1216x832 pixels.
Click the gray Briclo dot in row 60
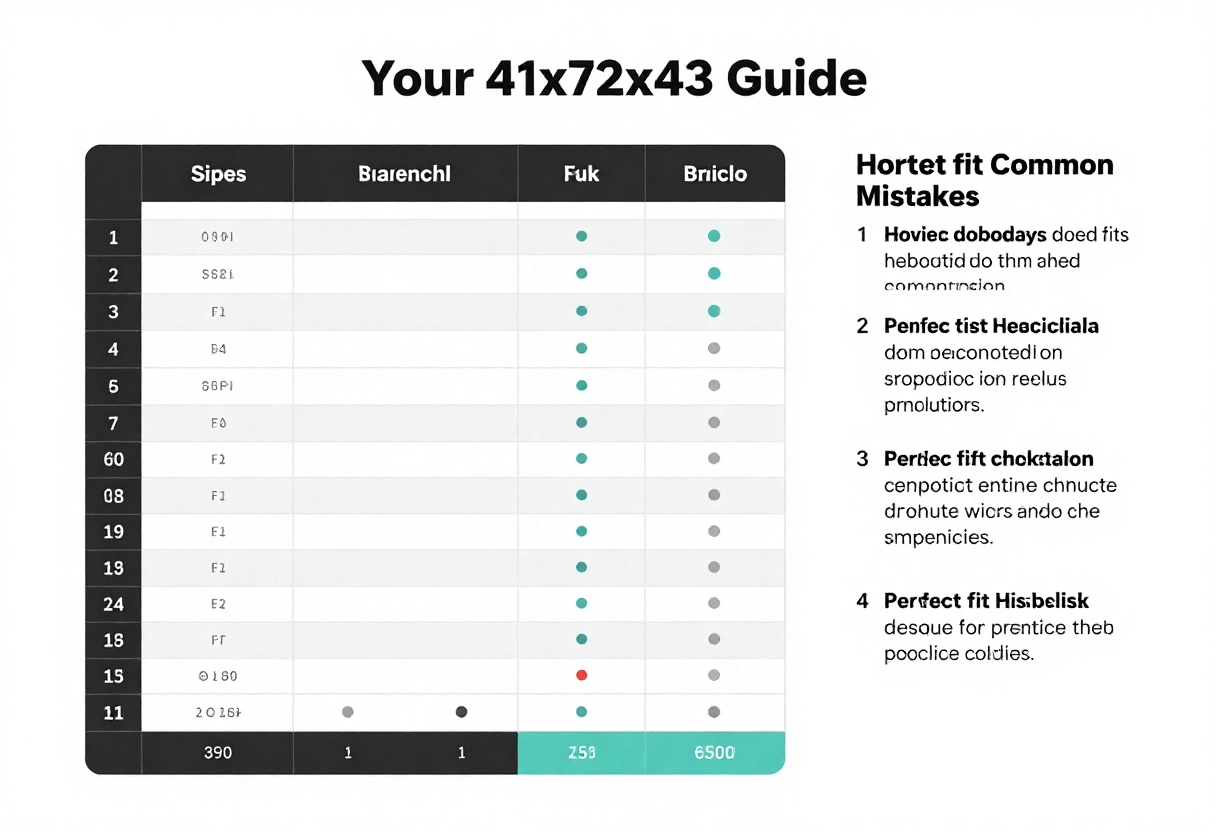713,458
